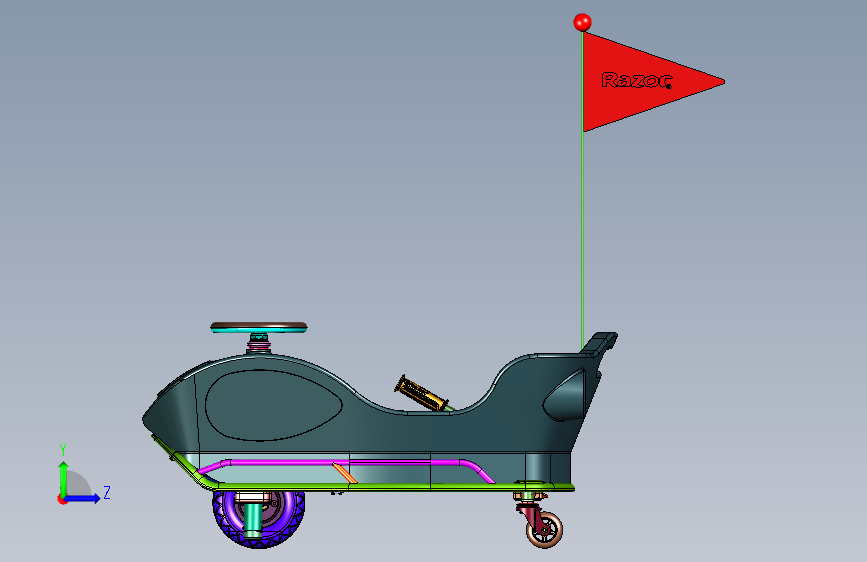Select the oval panel on body shell
The width and height of the screenshot is (867, 562).
click(x=274, y=405)
